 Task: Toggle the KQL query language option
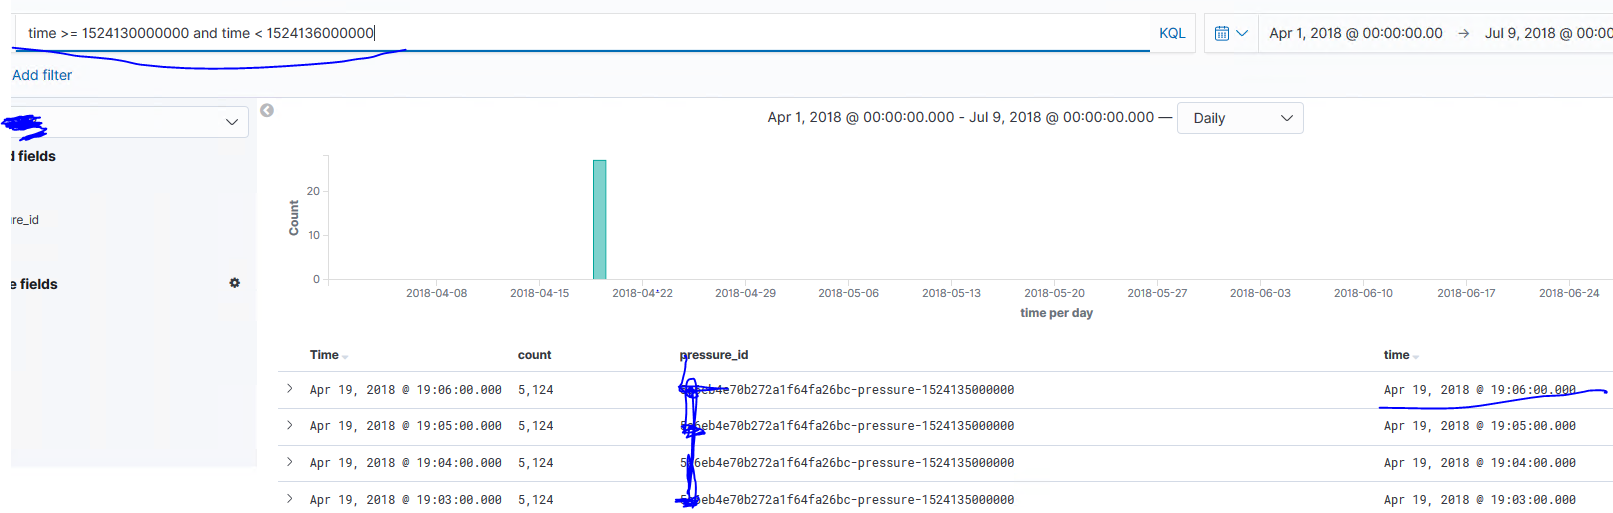pyautogui.click(x=1172, y=33)
